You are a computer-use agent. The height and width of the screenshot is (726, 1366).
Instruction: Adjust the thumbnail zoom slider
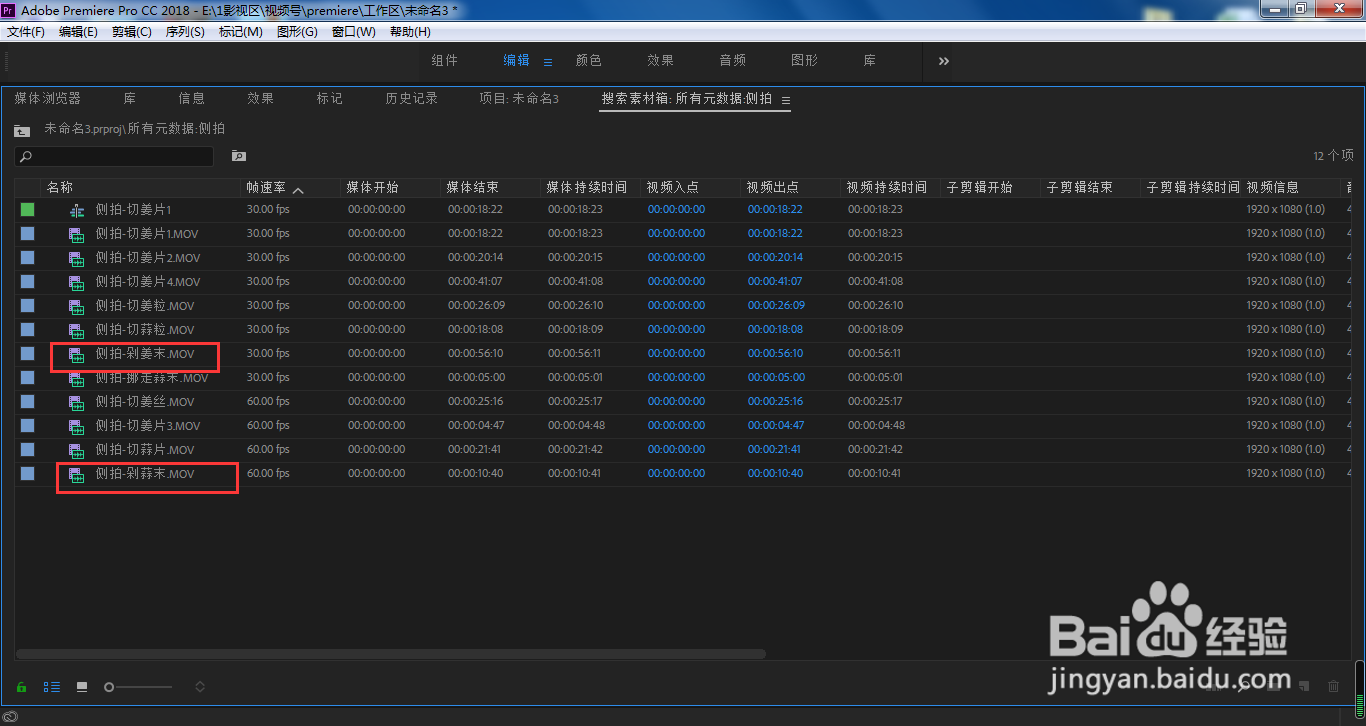point(138,687)
